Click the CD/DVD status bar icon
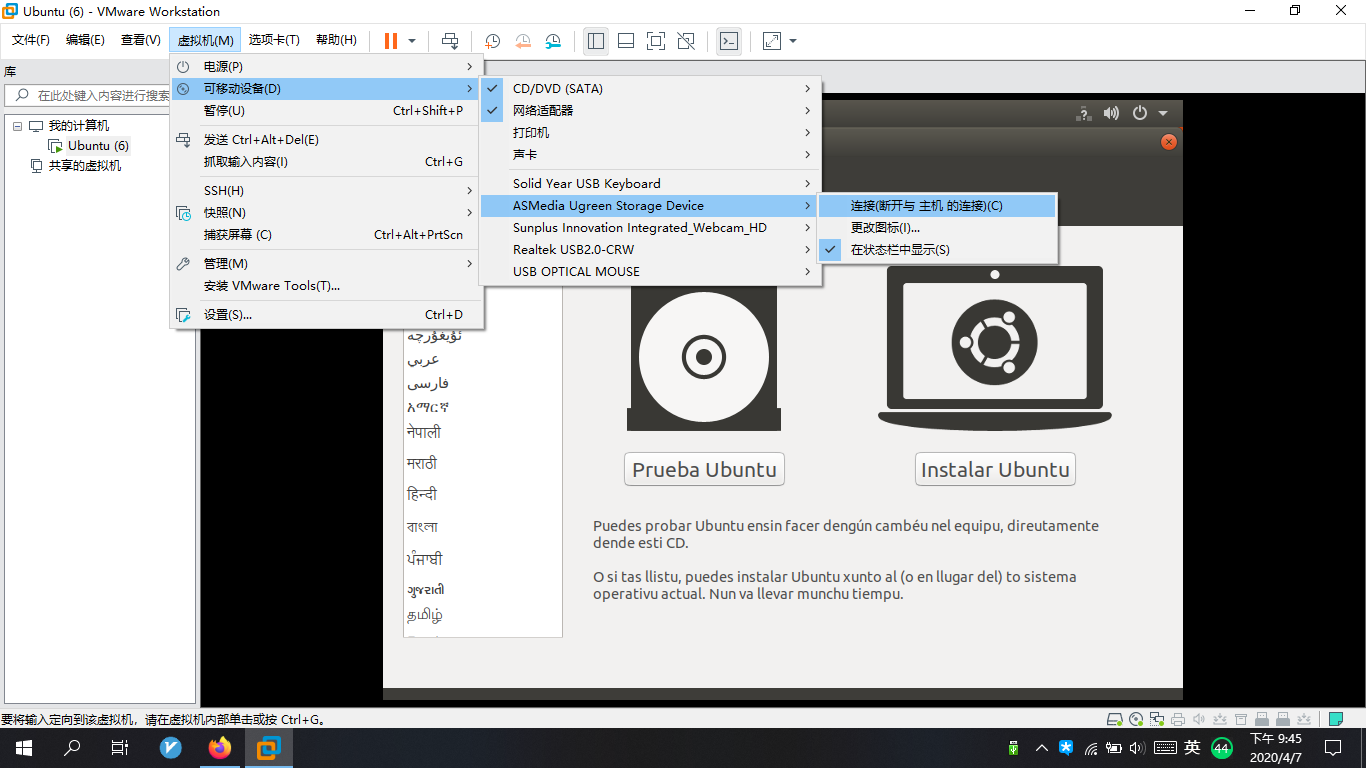 click(1135, 718)
